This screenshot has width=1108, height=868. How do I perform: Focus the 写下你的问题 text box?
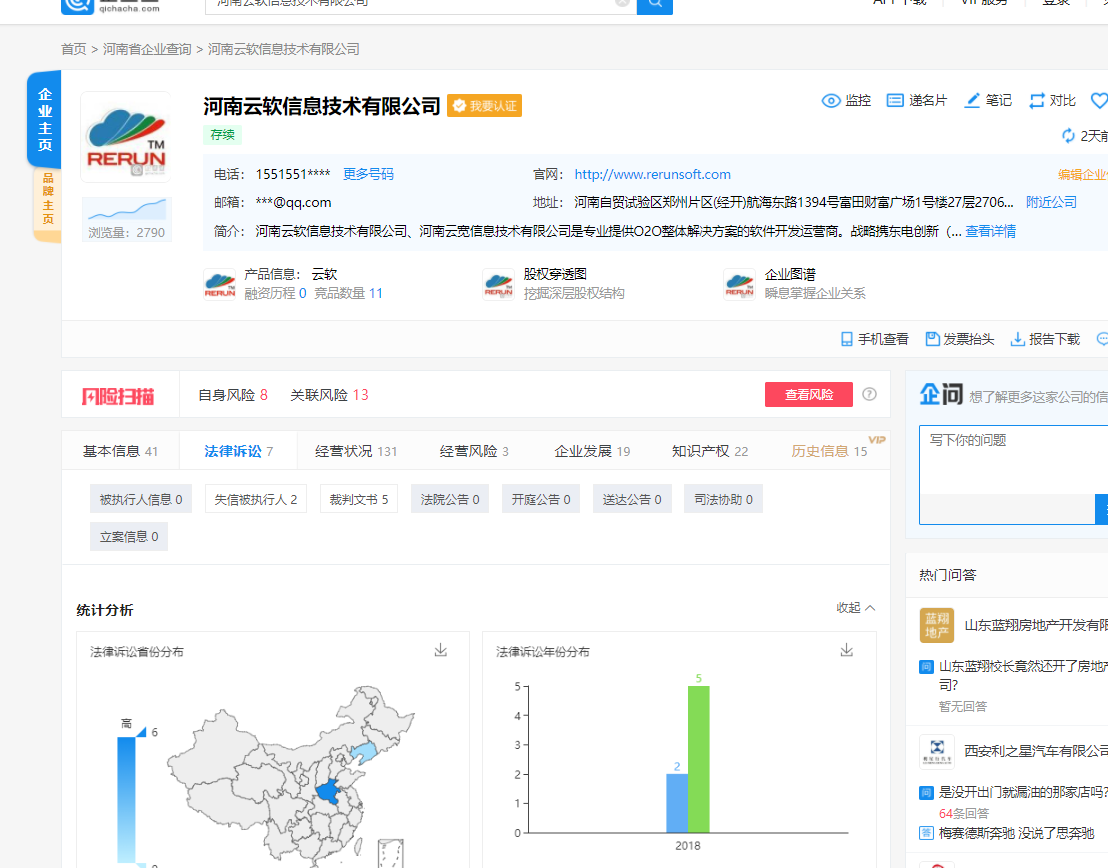pyautogui.click(x=1013, y=460)
